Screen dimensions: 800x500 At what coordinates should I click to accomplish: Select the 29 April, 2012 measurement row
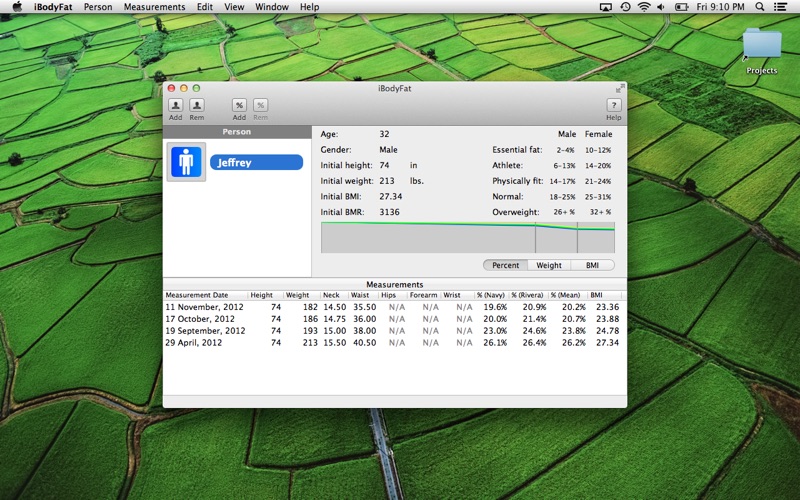pyautogui.click(x=394, y=342)
